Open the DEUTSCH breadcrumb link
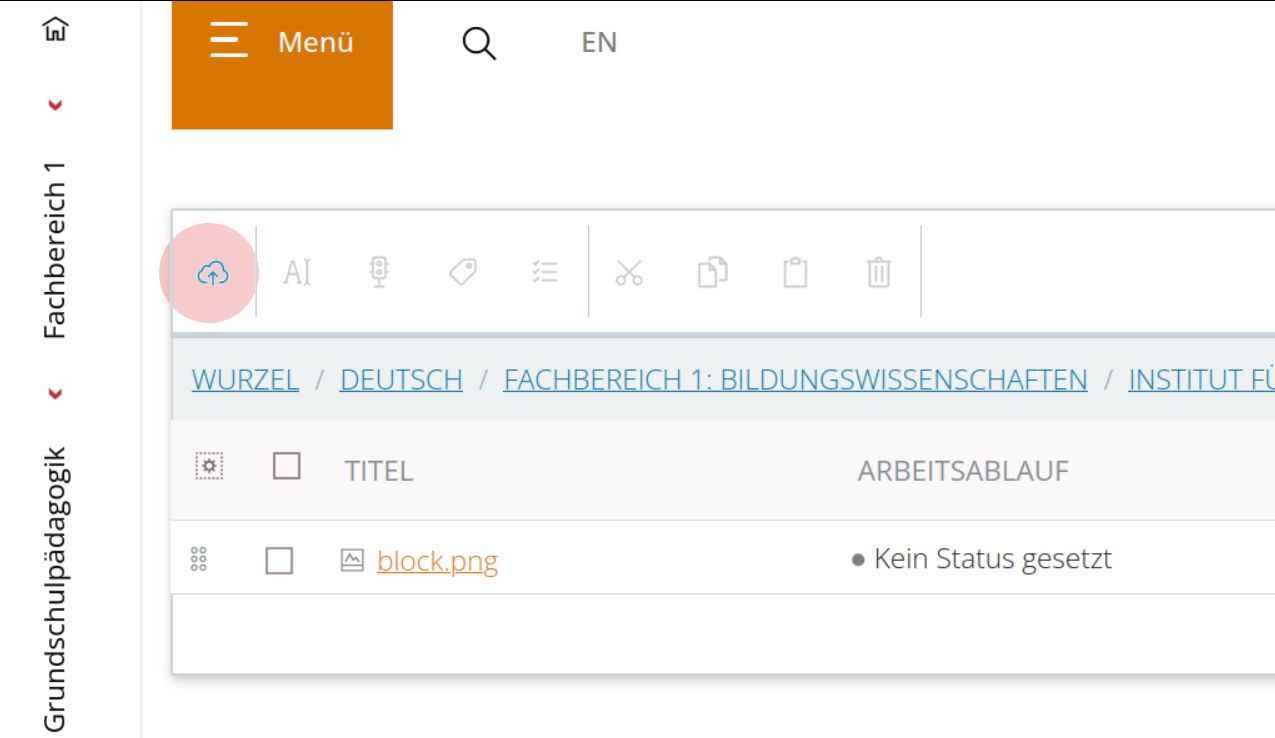 click(401, 380)
